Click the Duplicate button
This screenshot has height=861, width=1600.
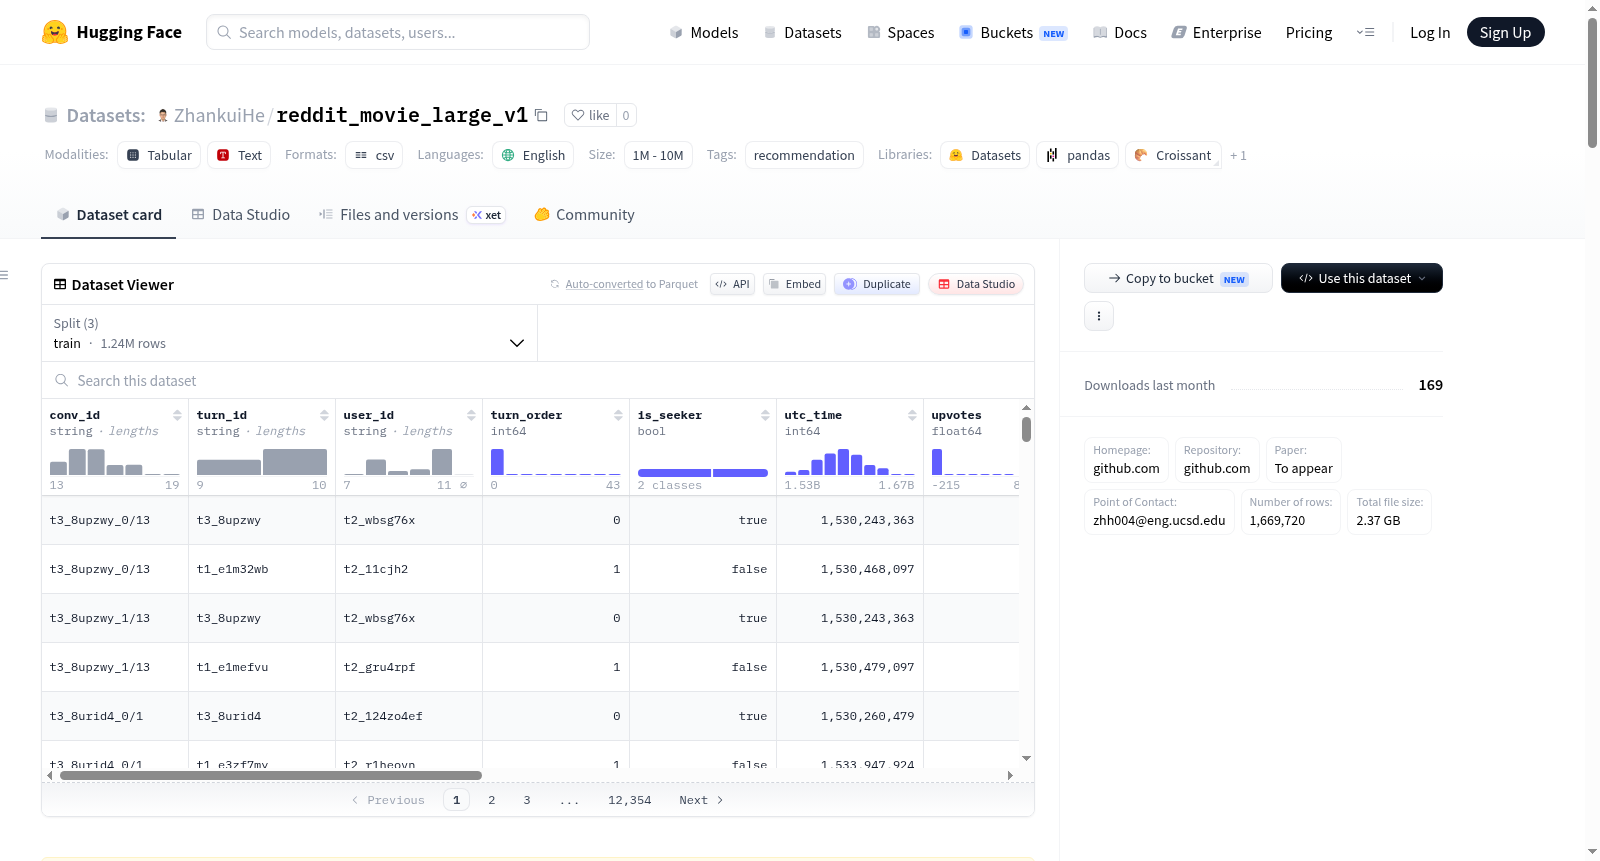(x=877, y=284)
